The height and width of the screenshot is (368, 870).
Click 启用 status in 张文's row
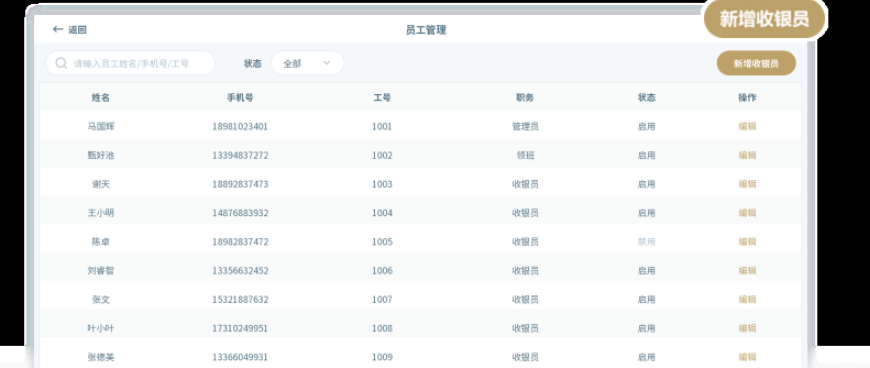coord(646,300)
